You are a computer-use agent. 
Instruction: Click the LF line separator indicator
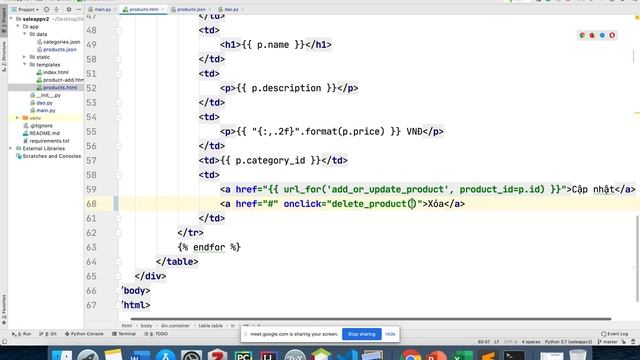pos(497,342)
